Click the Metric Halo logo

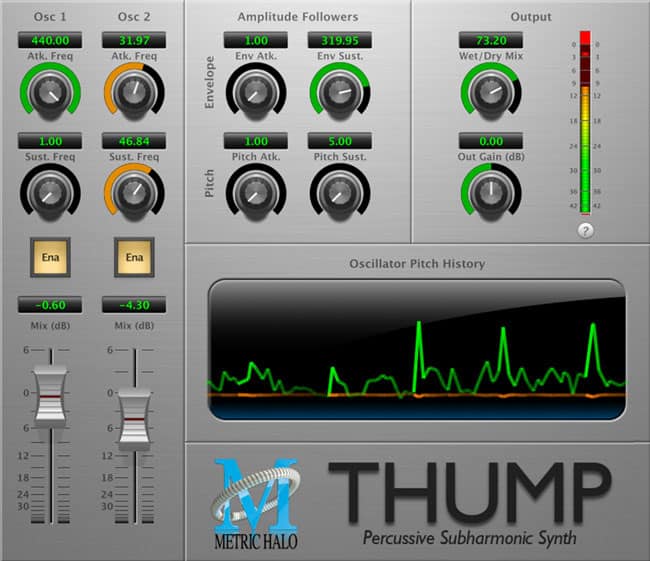pyautogui.click(x=256, y=505)
